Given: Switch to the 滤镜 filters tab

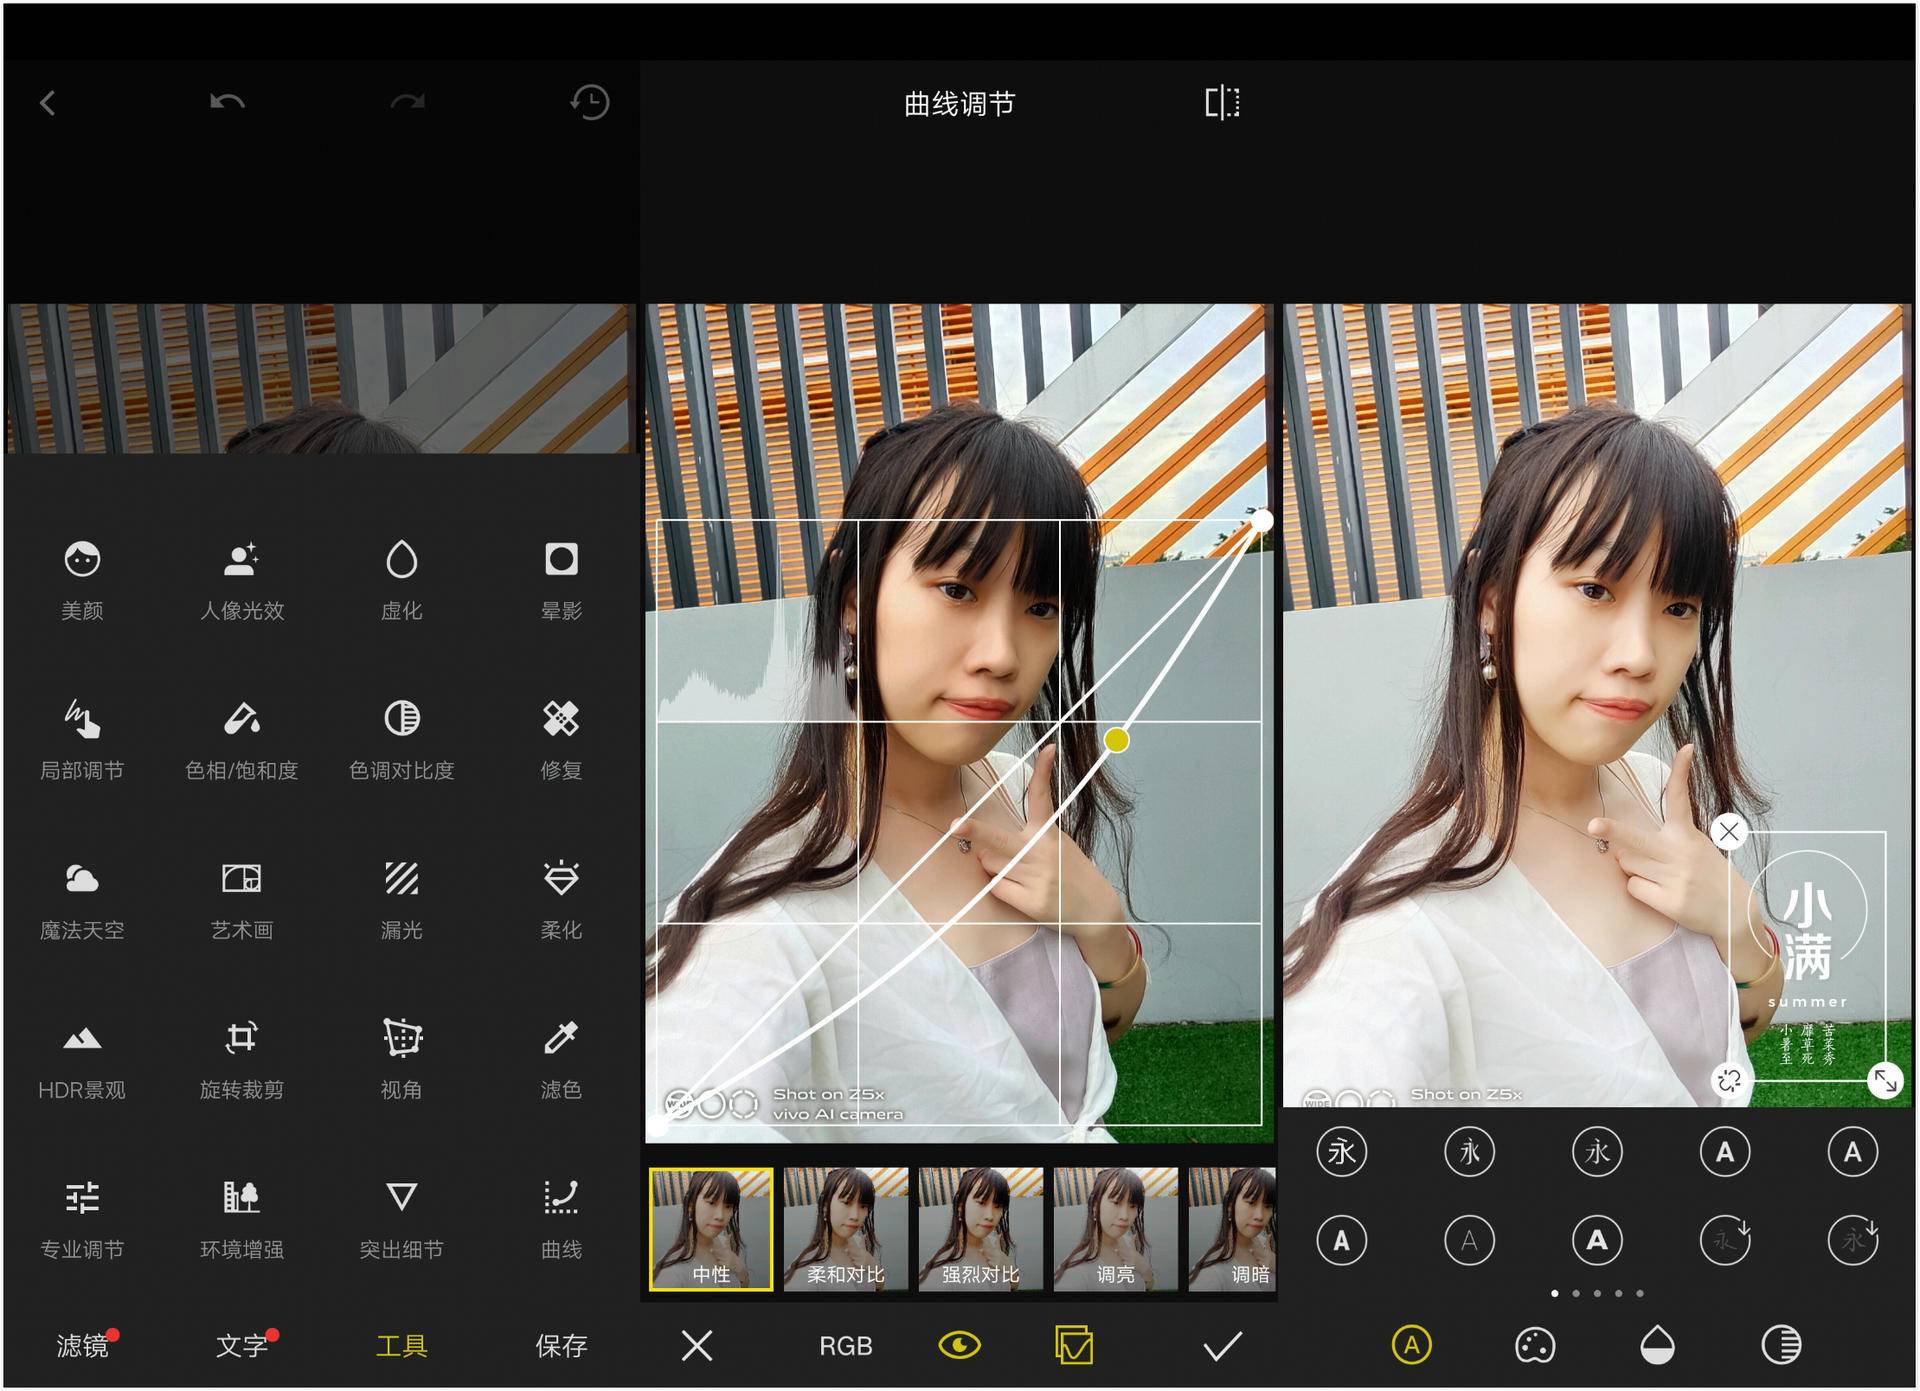Looking at the screenshot, I should [83, 1346].
